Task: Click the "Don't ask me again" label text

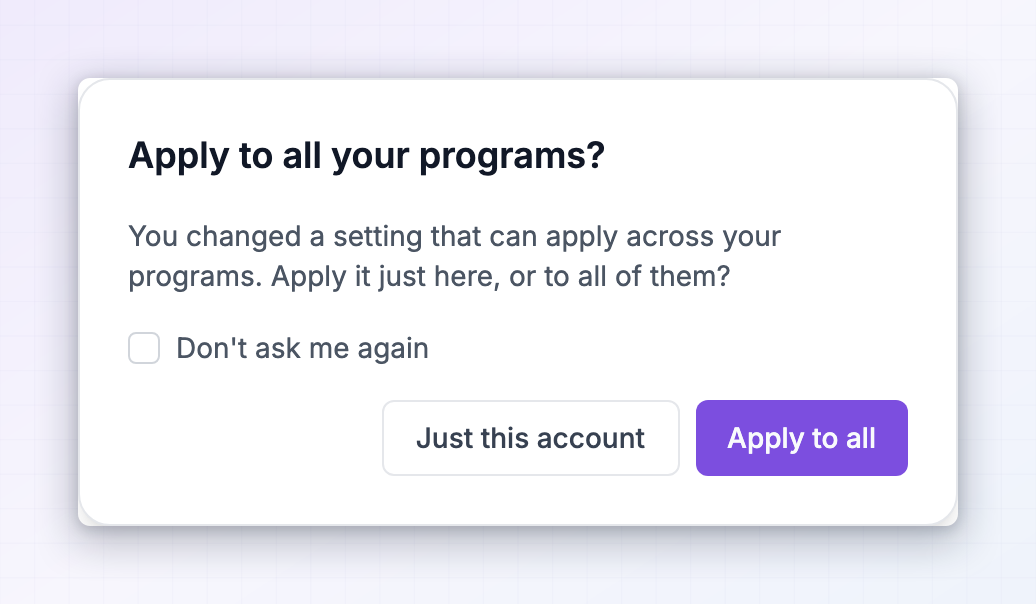Action: coord(302,348)
